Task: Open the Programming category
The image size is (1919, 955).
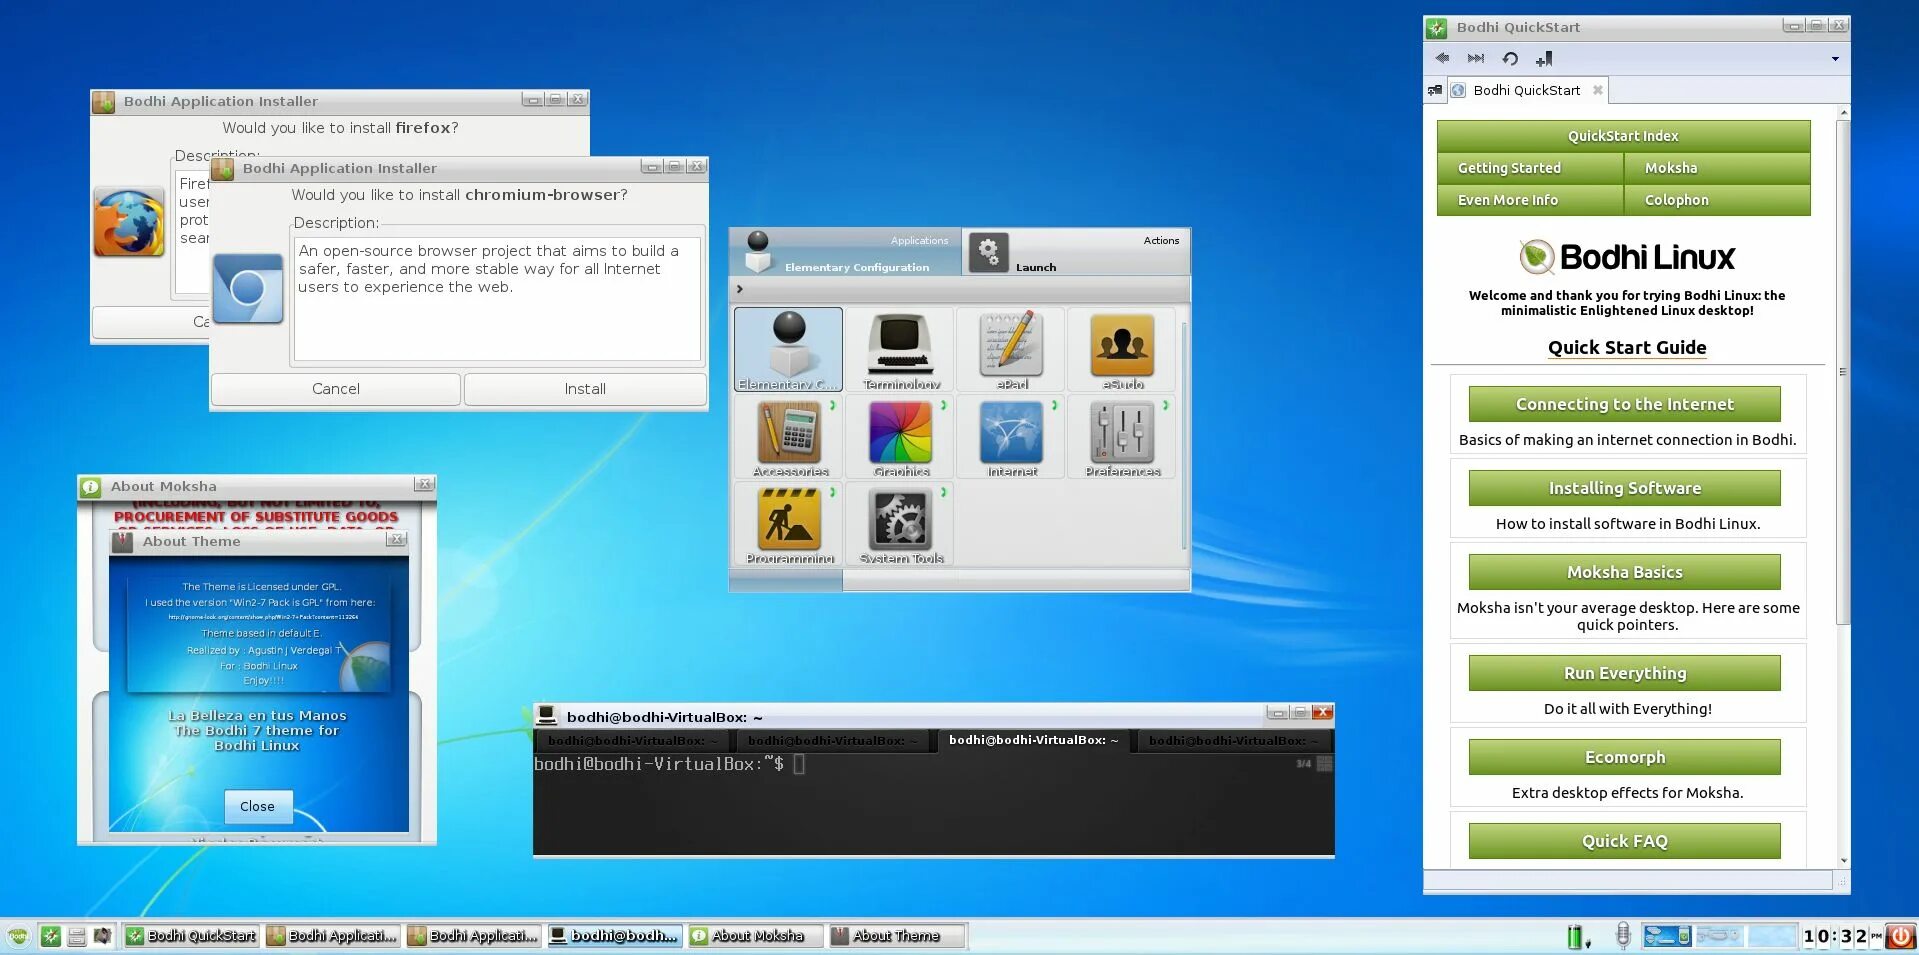Action: click(789, 524)
